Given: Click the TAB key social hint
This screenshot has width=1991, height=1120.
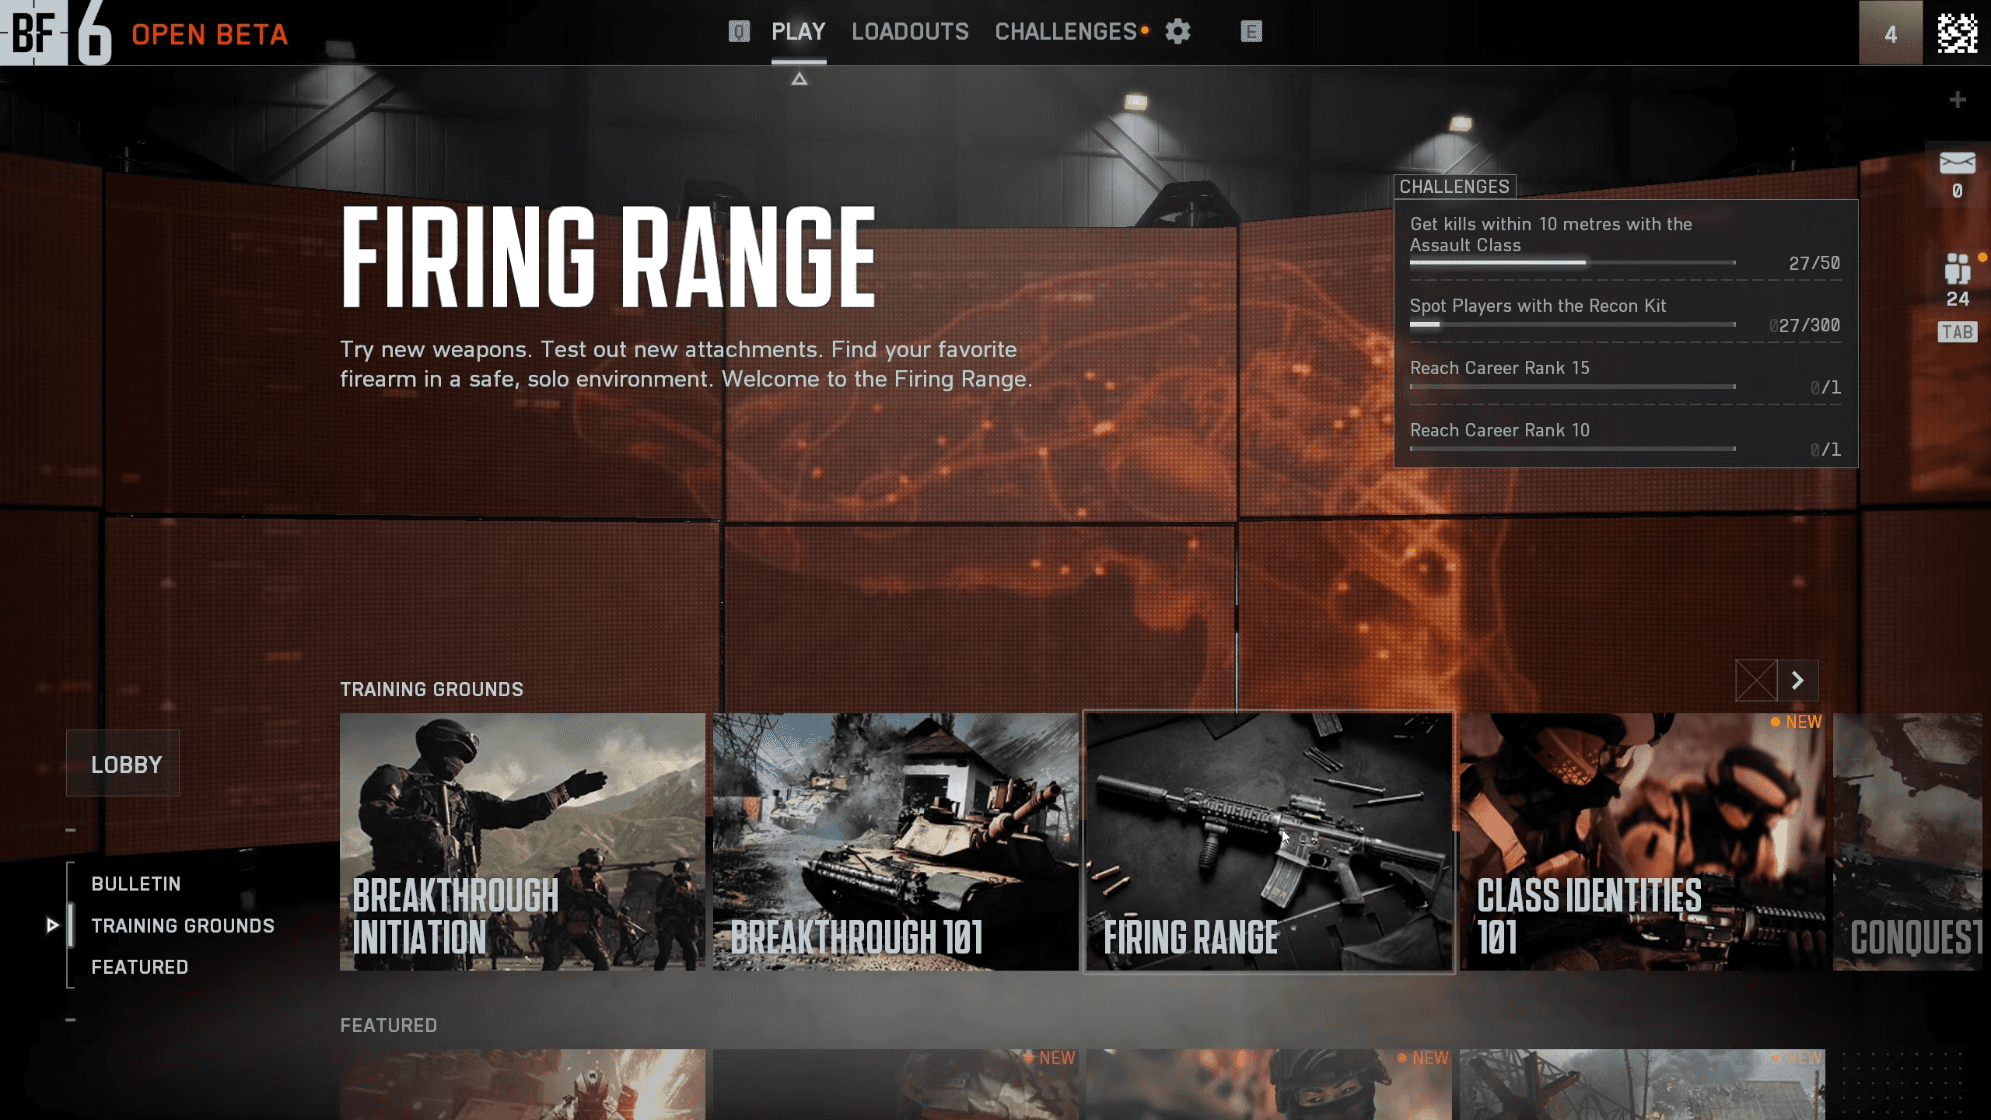Looking at the screenshot, I should click(x=1957, y=332).
